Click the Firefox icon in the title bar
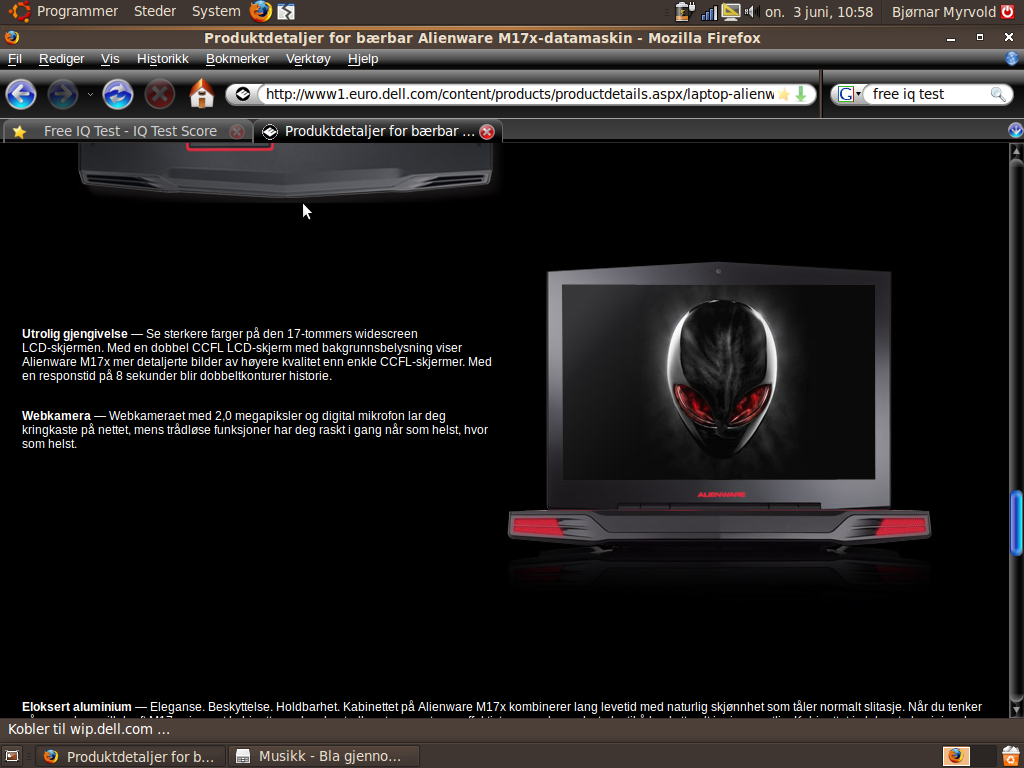 coord(12,37)
